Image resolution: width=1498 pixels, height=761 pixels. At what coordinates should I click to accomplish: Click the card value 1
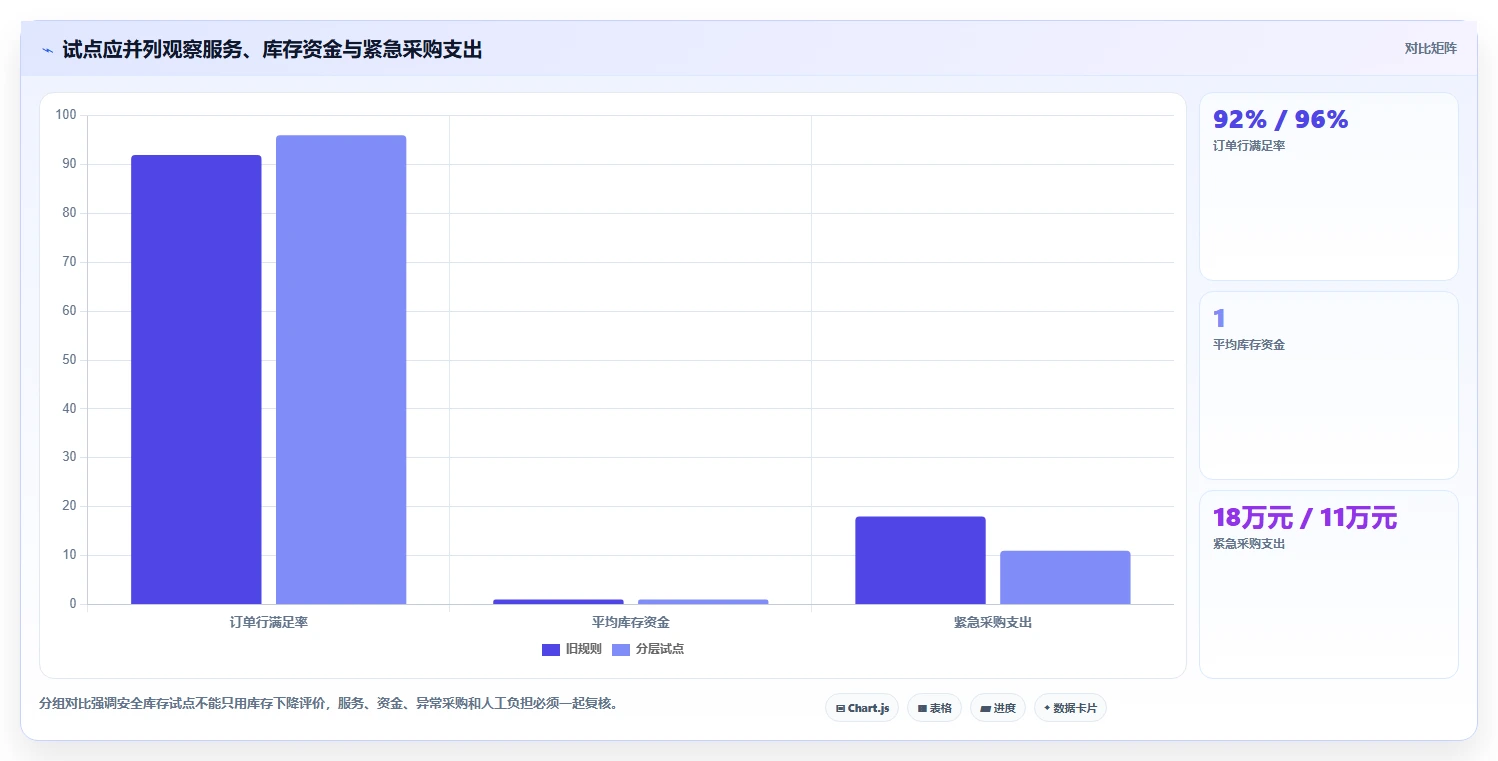(x=1219, y=319)
